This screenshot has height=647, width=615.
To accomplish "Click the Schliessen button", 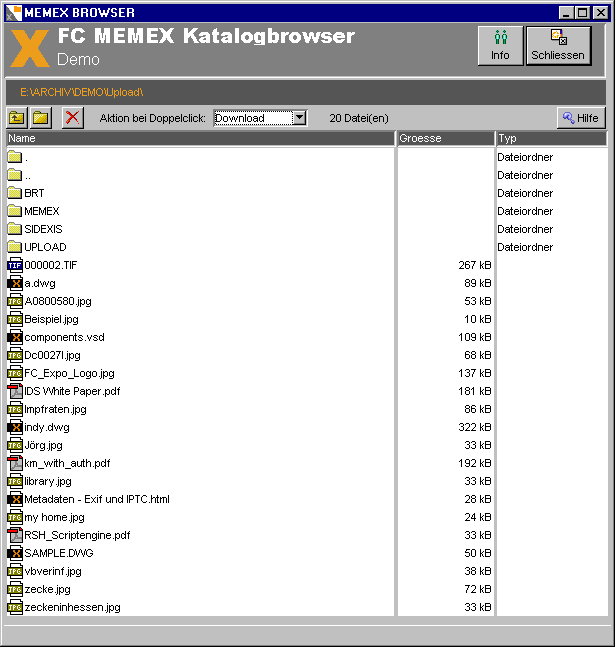I will [x=558, y=46].
